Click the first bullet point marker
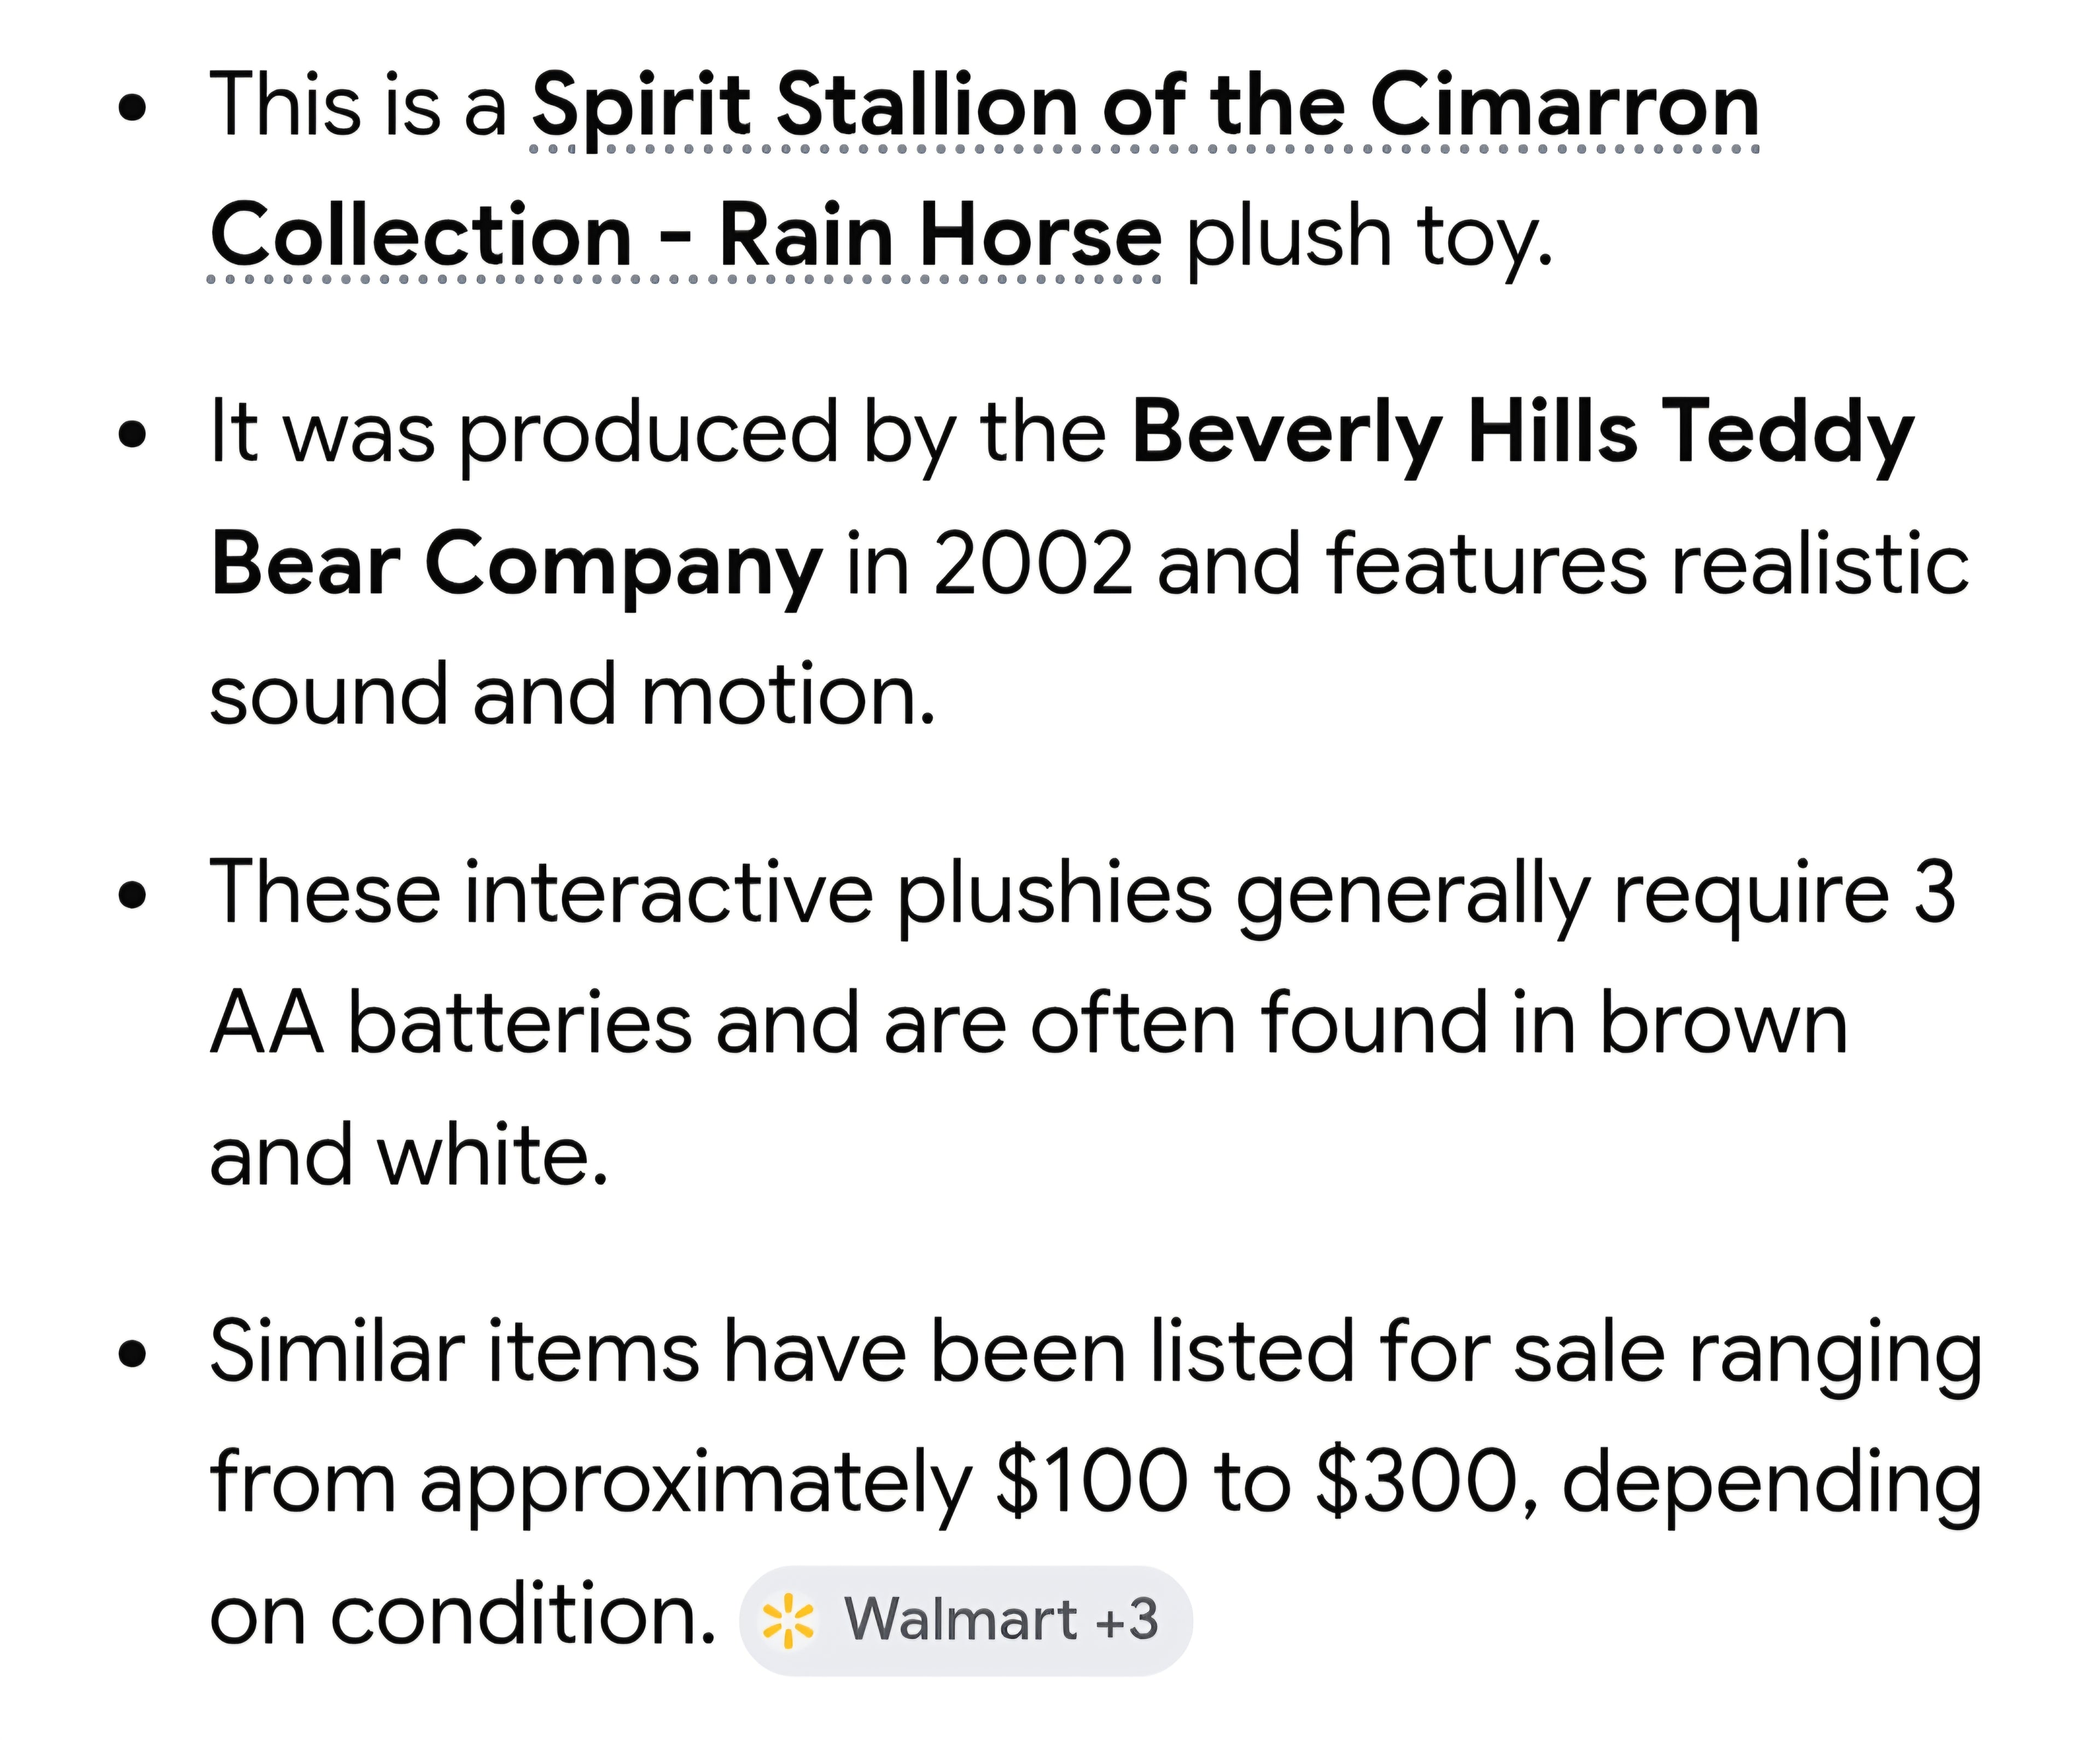 132,108
